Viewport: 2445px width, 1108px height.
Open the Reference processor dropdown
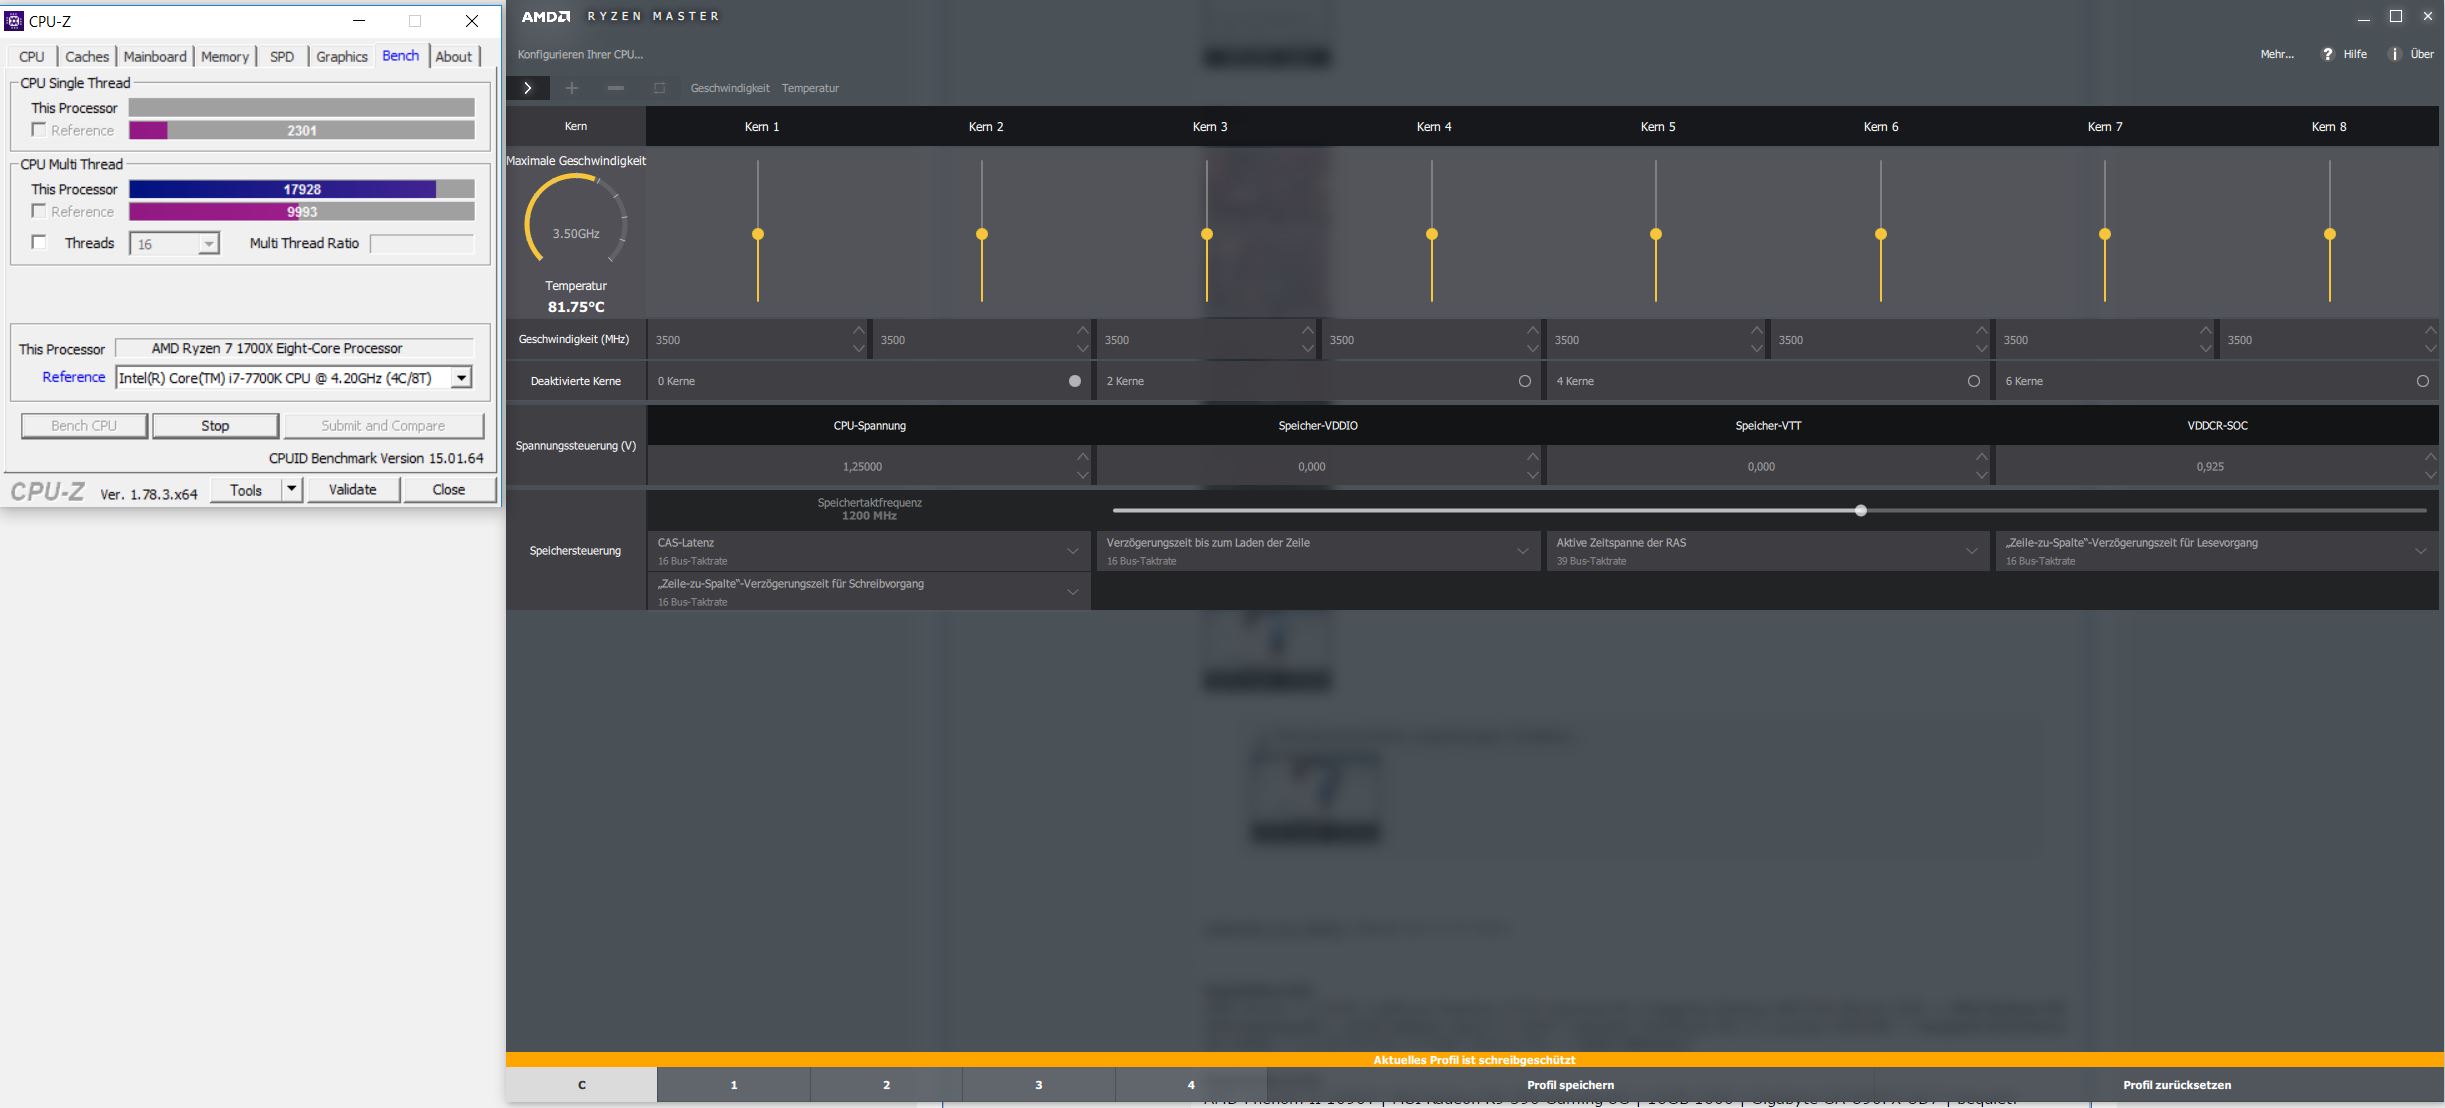(461, 378)
